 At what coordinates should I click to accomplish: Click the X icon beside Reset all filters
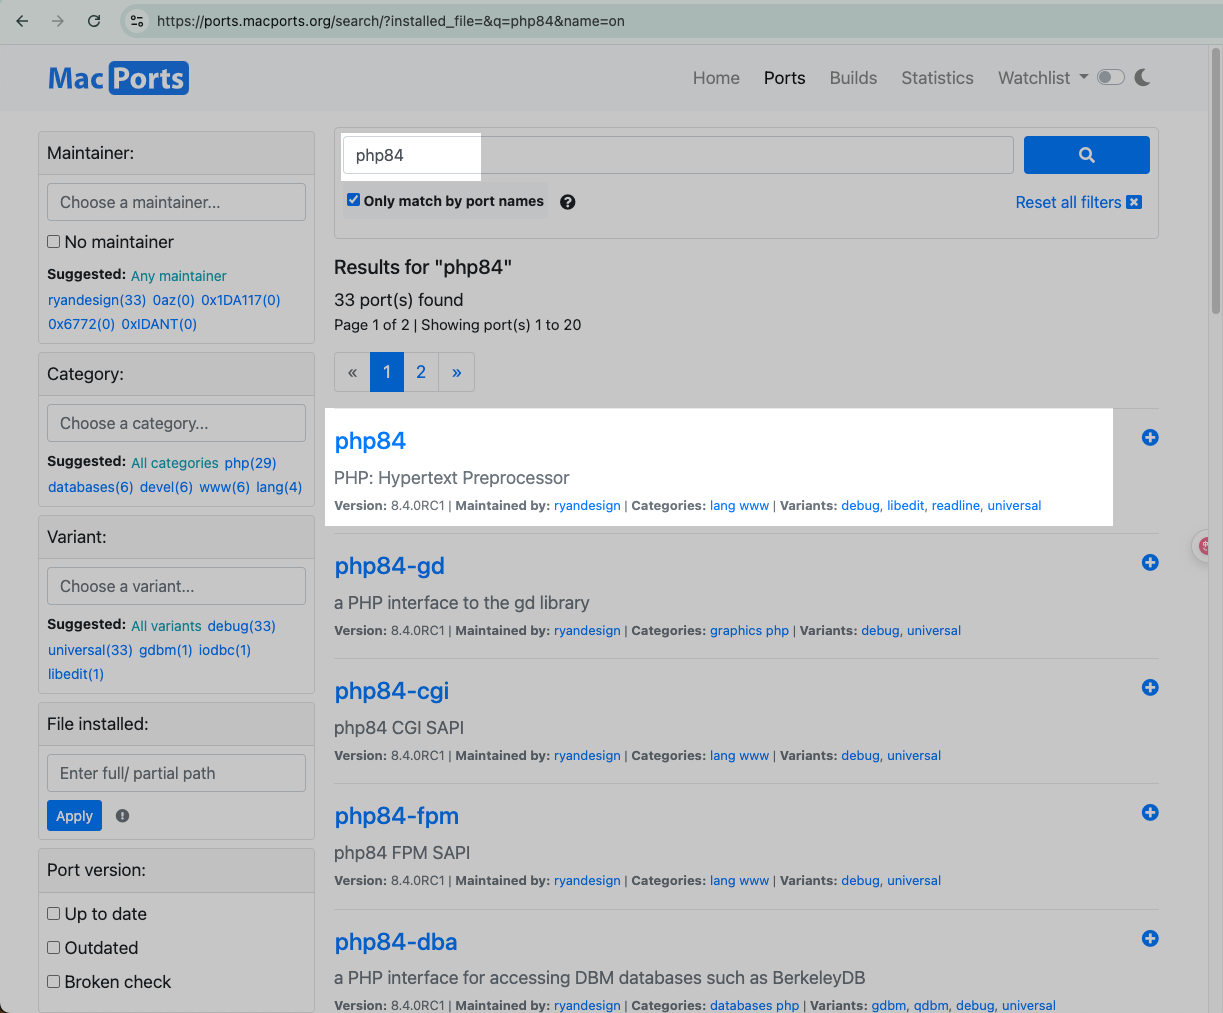pyautogui.click(x=1134, y=202)
